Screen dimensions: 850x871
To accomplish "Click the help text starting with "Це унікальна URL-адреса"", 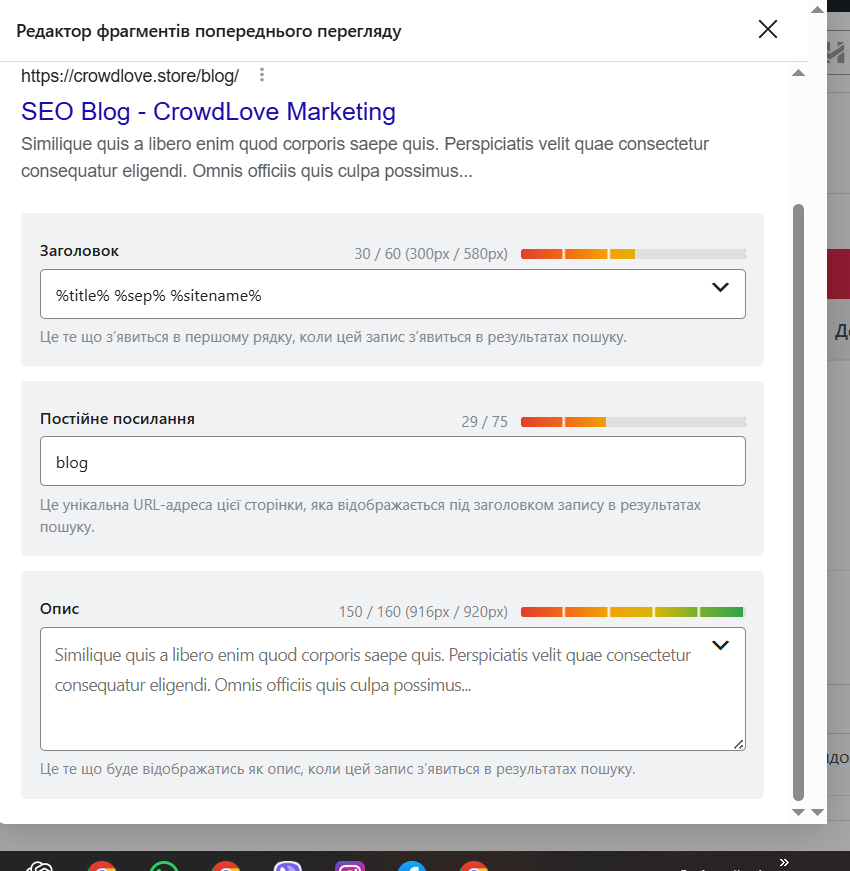I will pyautogui.click(x=371, y=515).
